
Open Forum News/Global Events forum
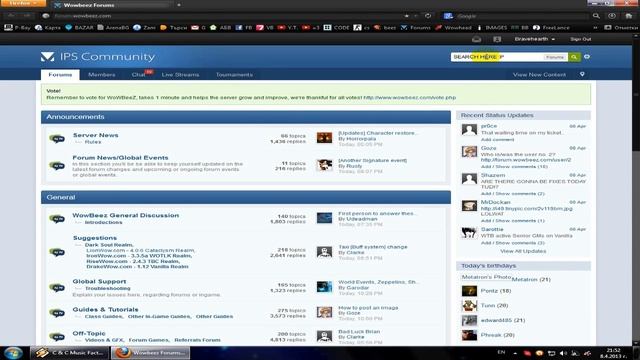tap(120, 158)
